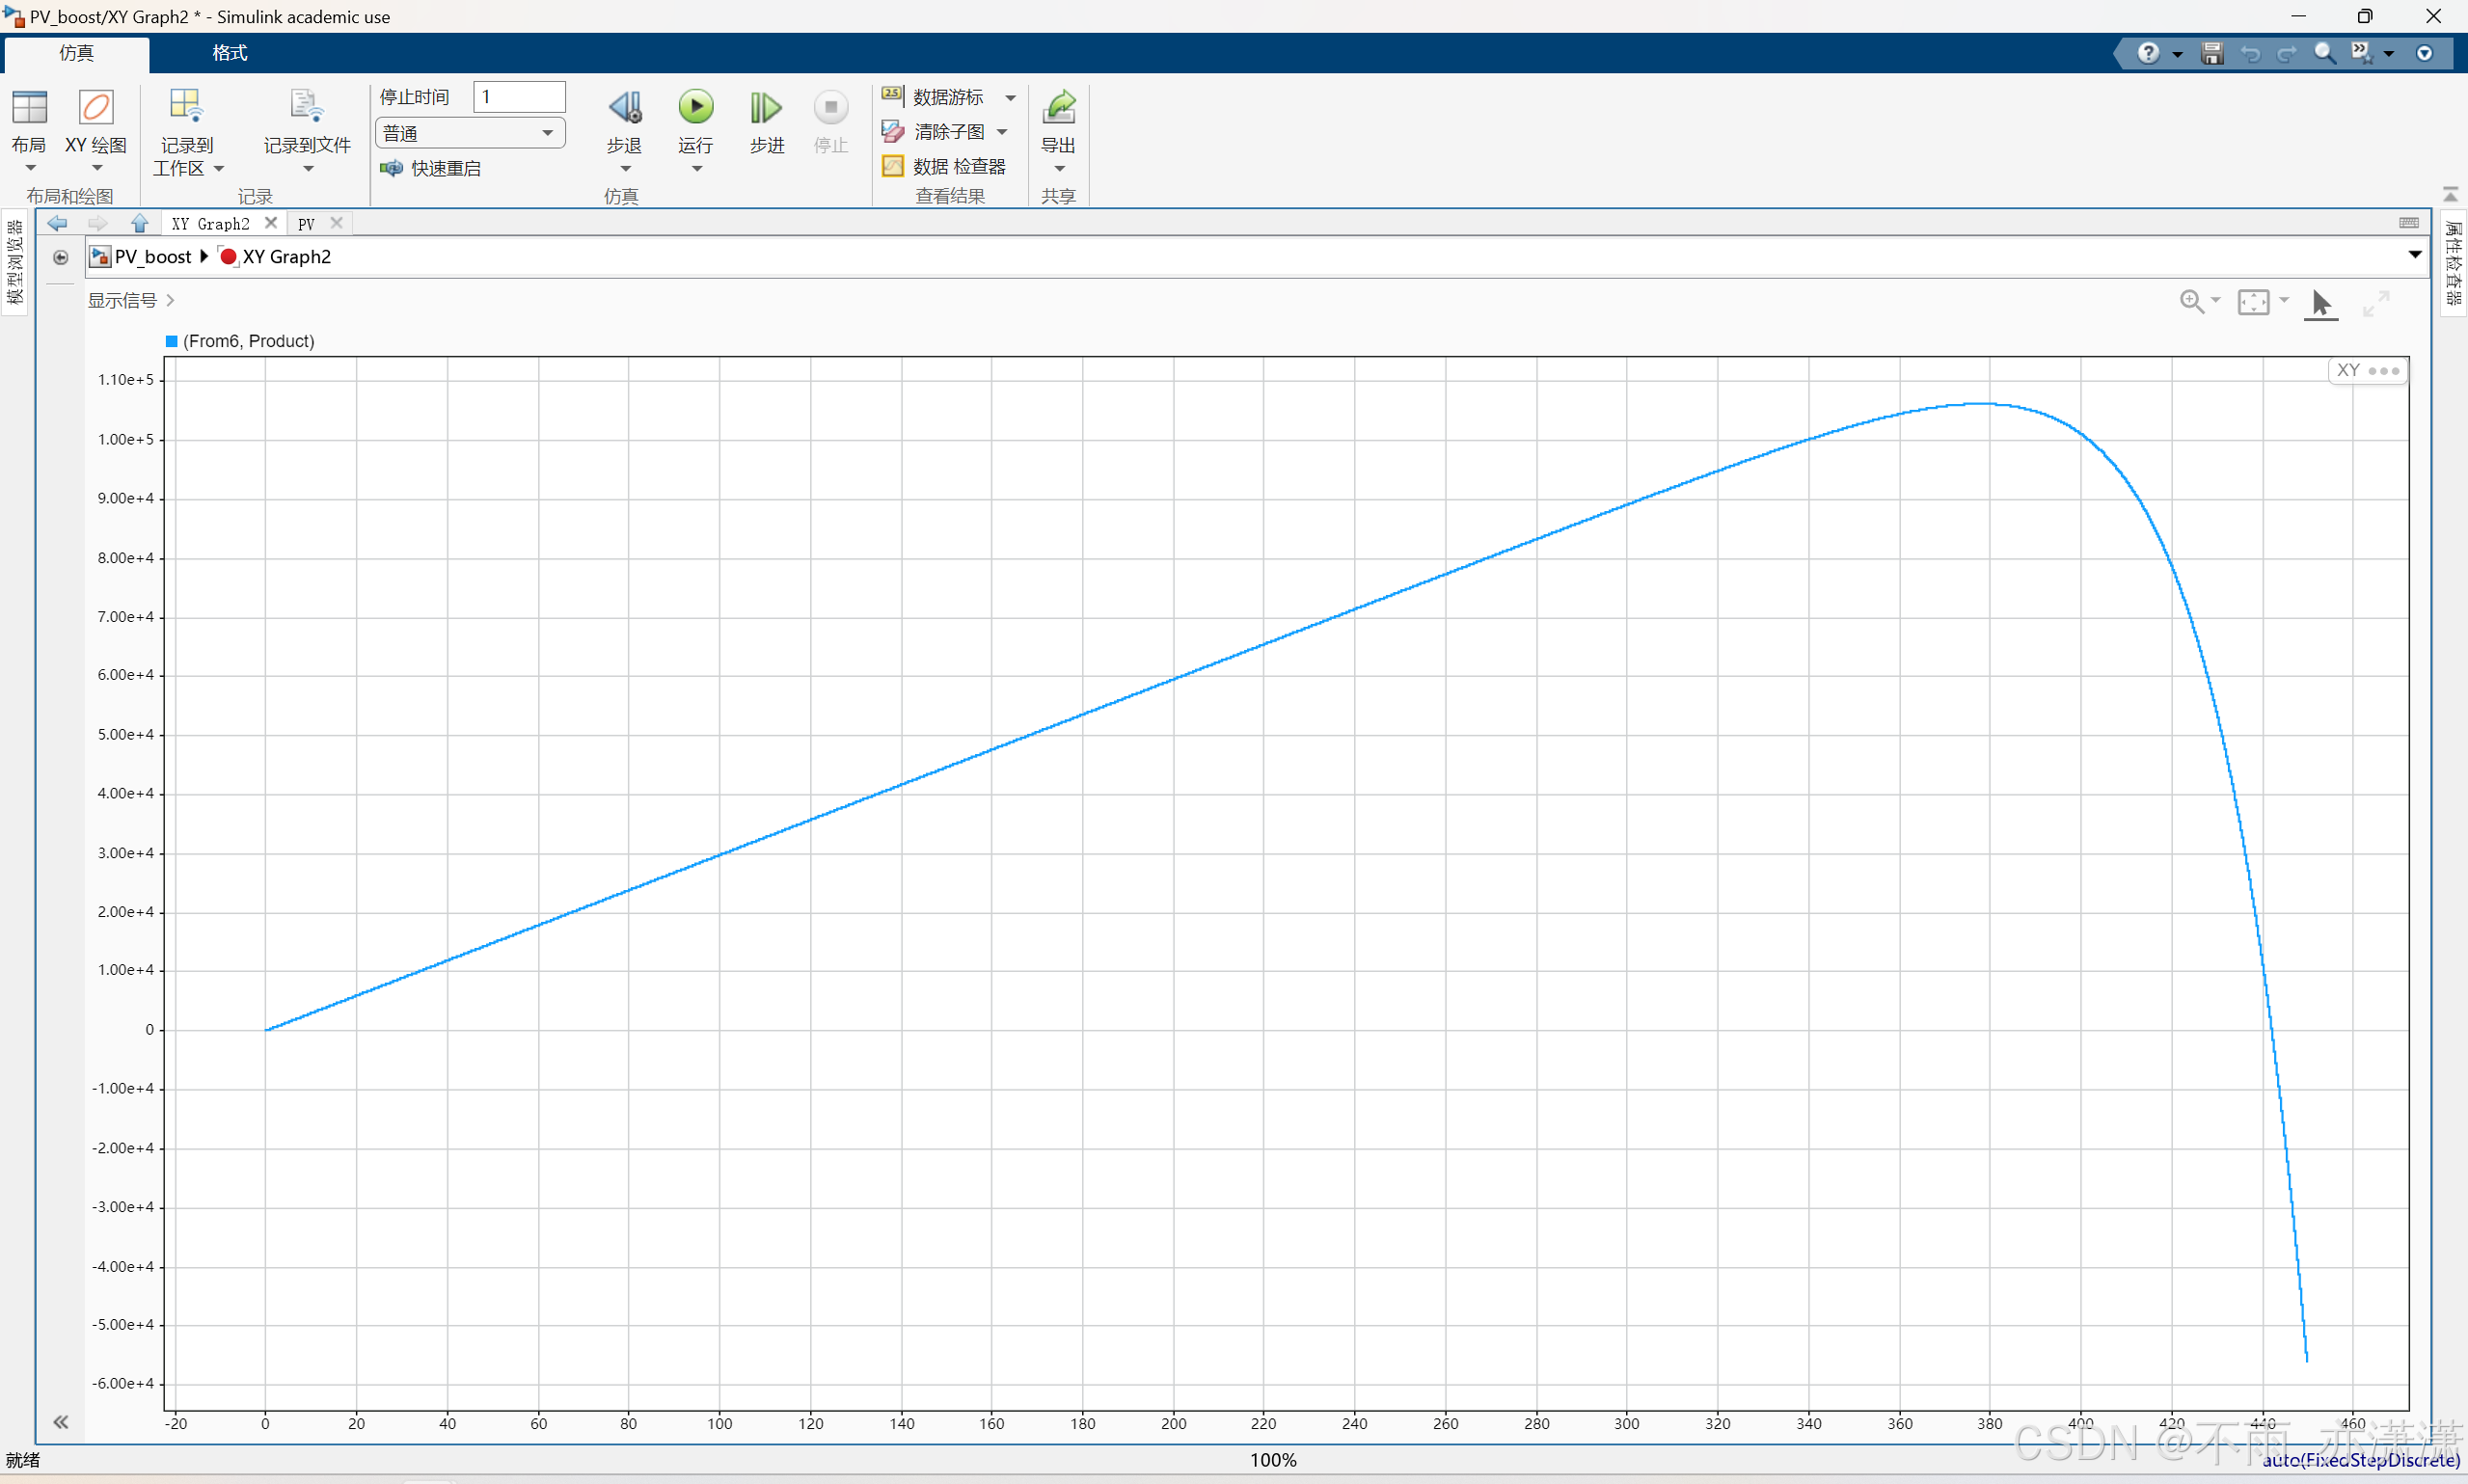
Task: Open the Layout (布局) tool
Action: (x=29, y=108)
